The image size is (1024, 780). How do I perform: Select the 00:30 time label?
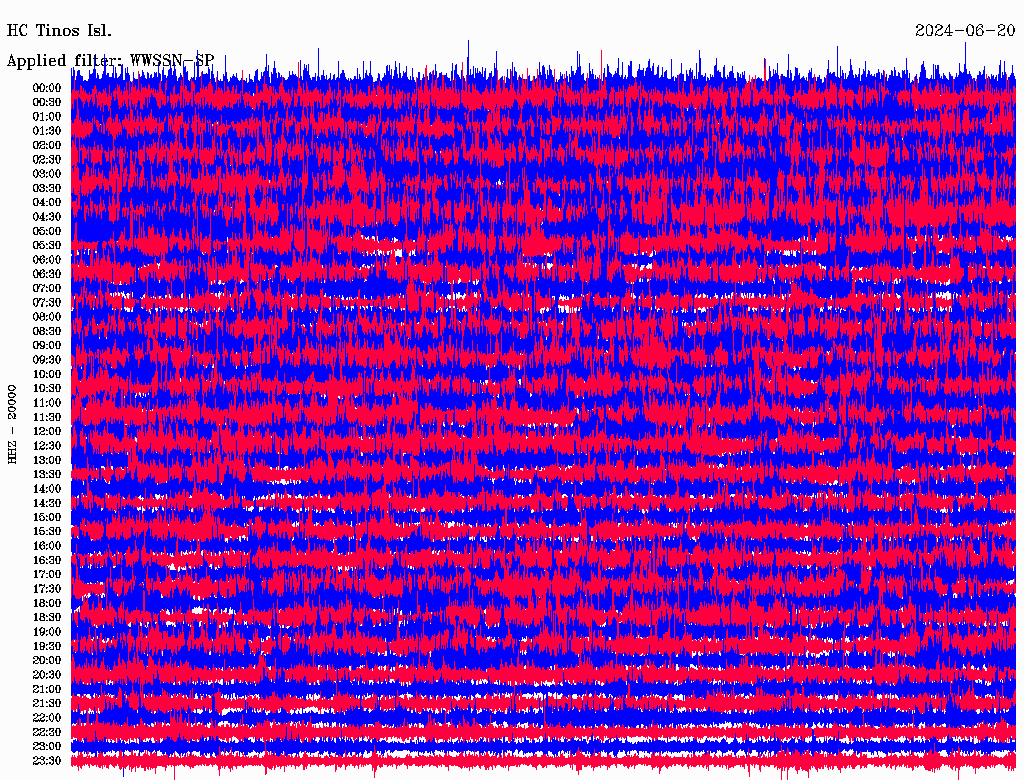[x=47, y=103]
